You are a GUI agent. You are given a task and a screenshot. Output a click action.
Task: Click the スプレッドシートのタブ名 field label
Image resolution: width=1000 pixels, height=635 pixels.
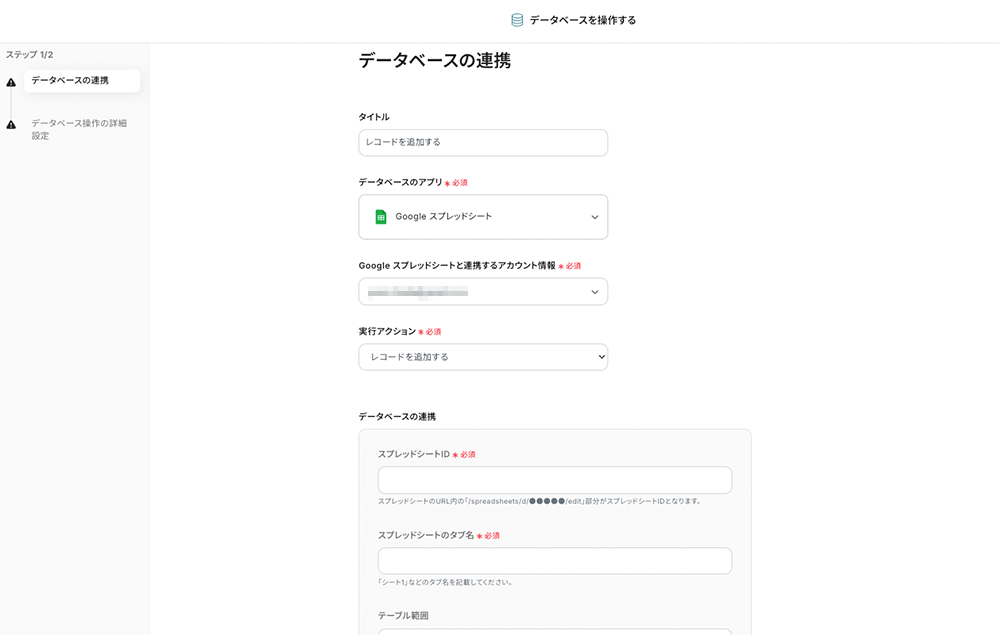click(425, 535)
